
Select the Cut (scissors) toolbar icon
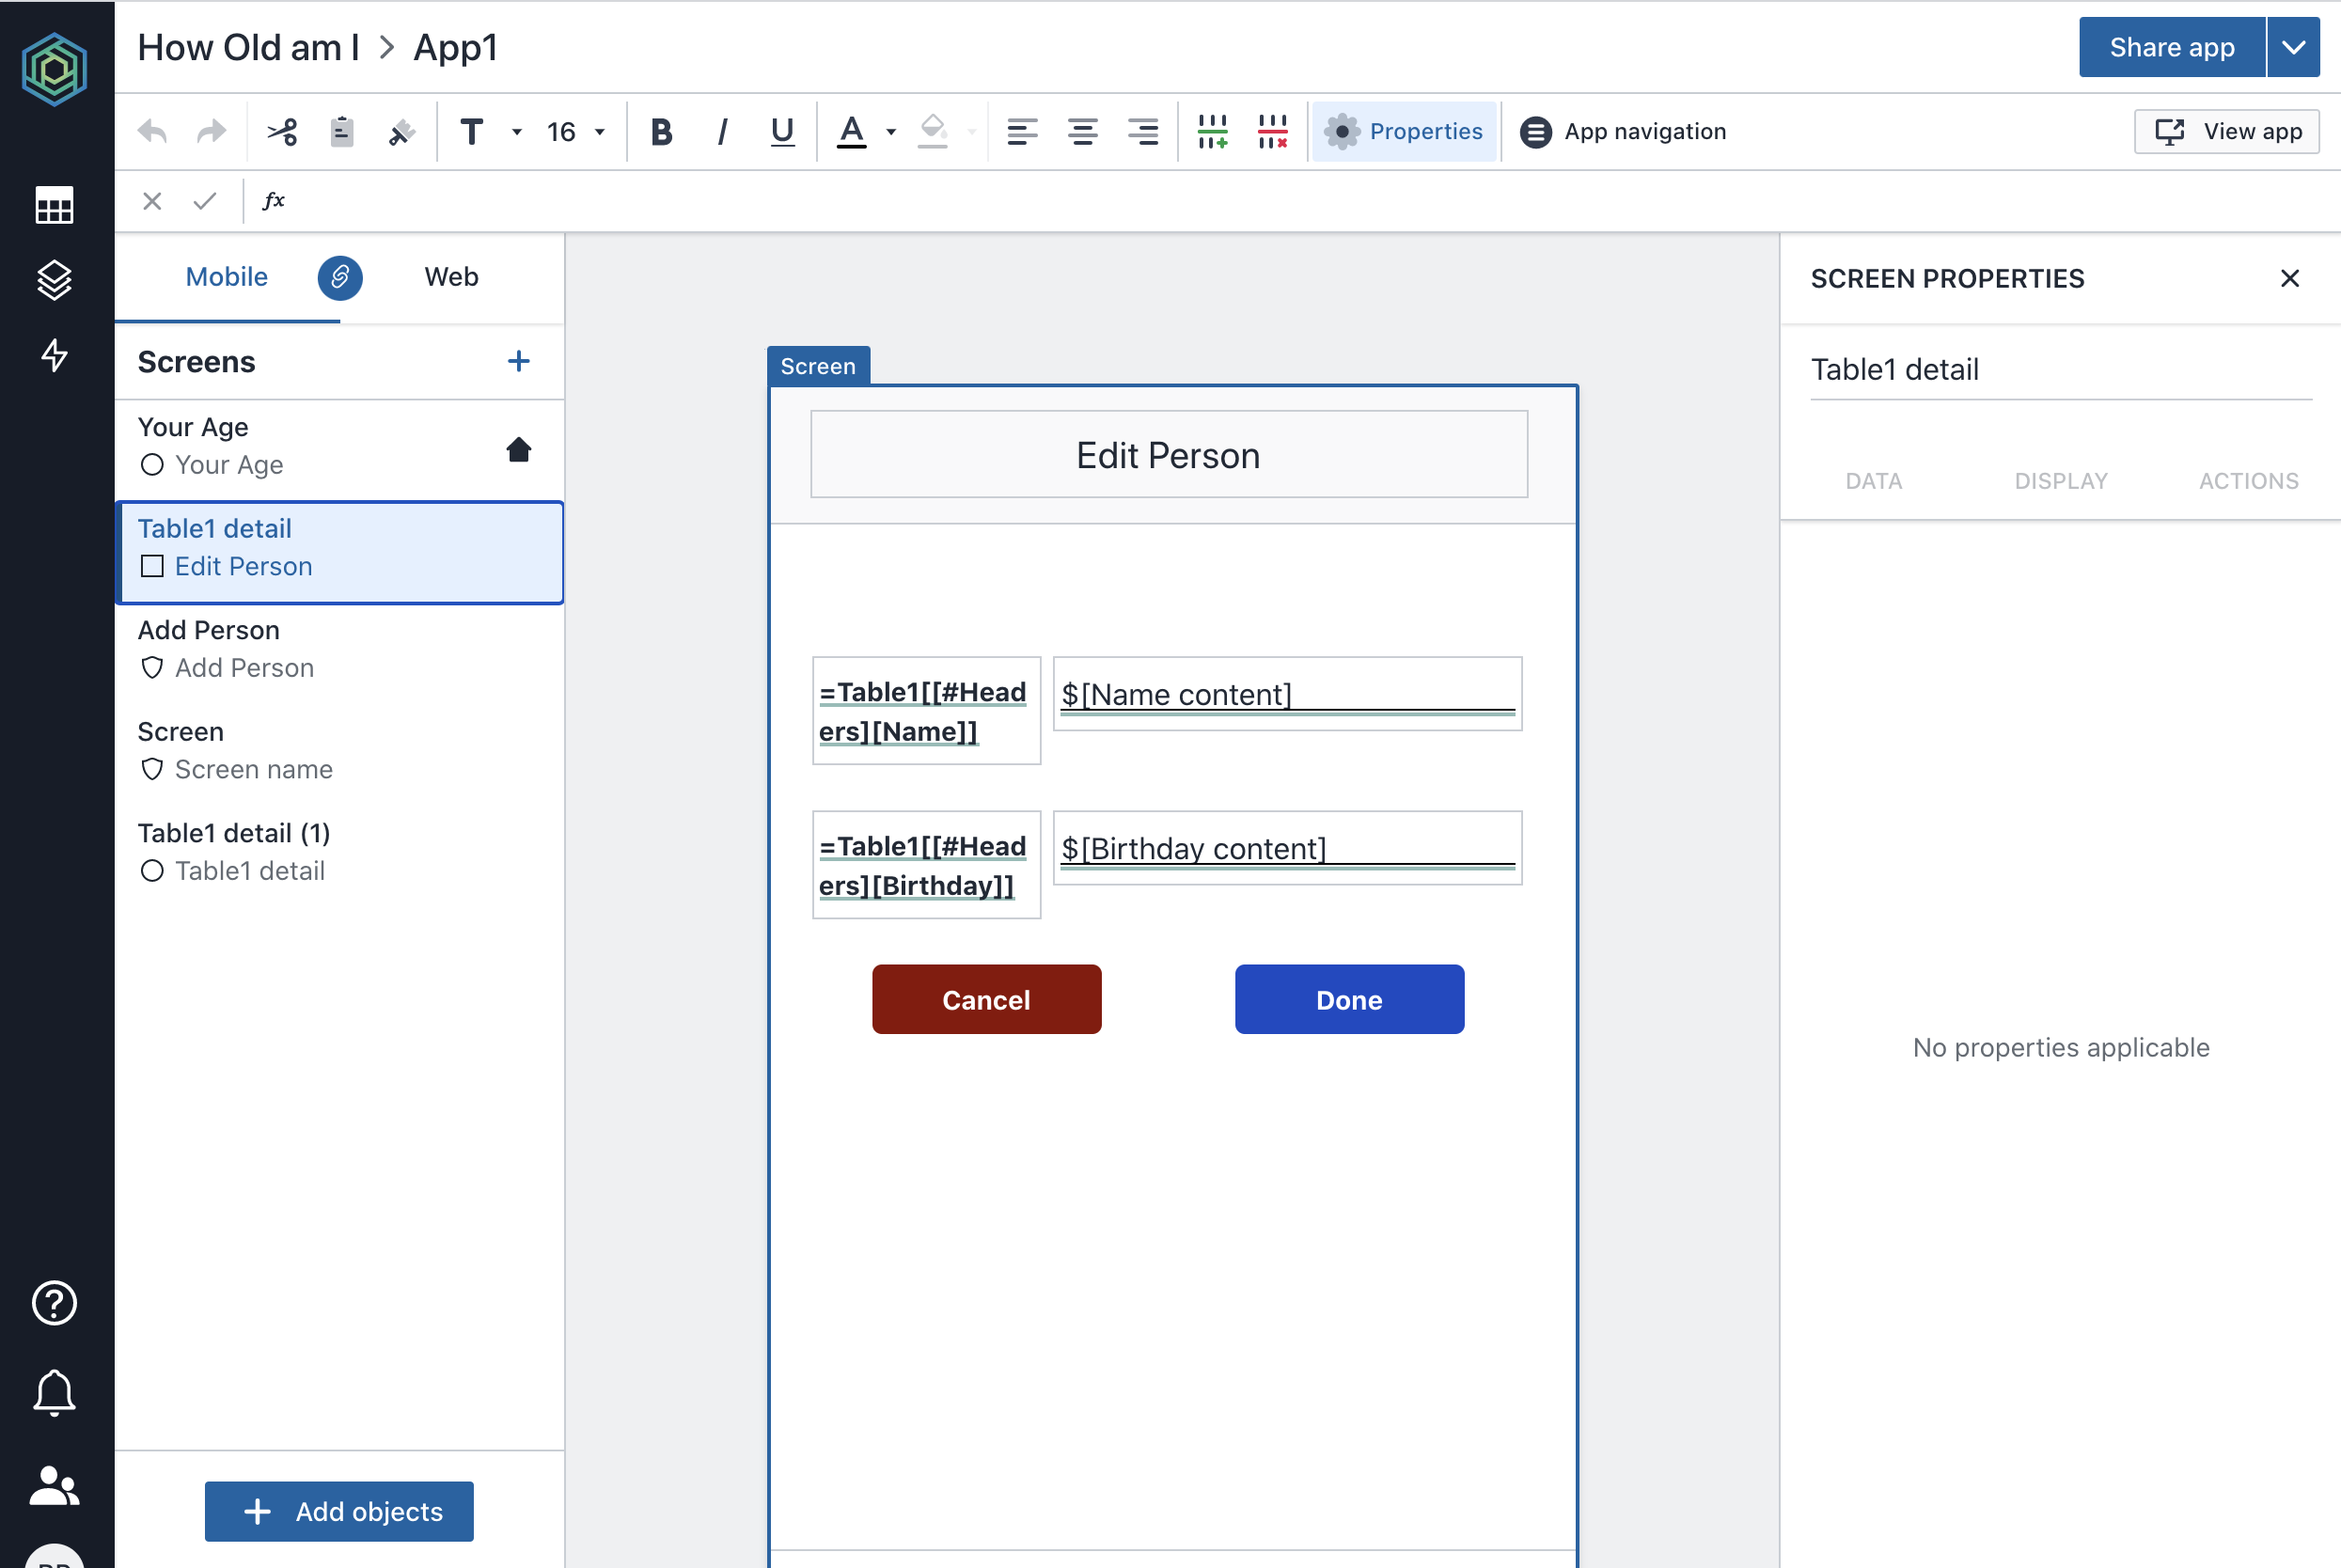click(x=281, y=131)
